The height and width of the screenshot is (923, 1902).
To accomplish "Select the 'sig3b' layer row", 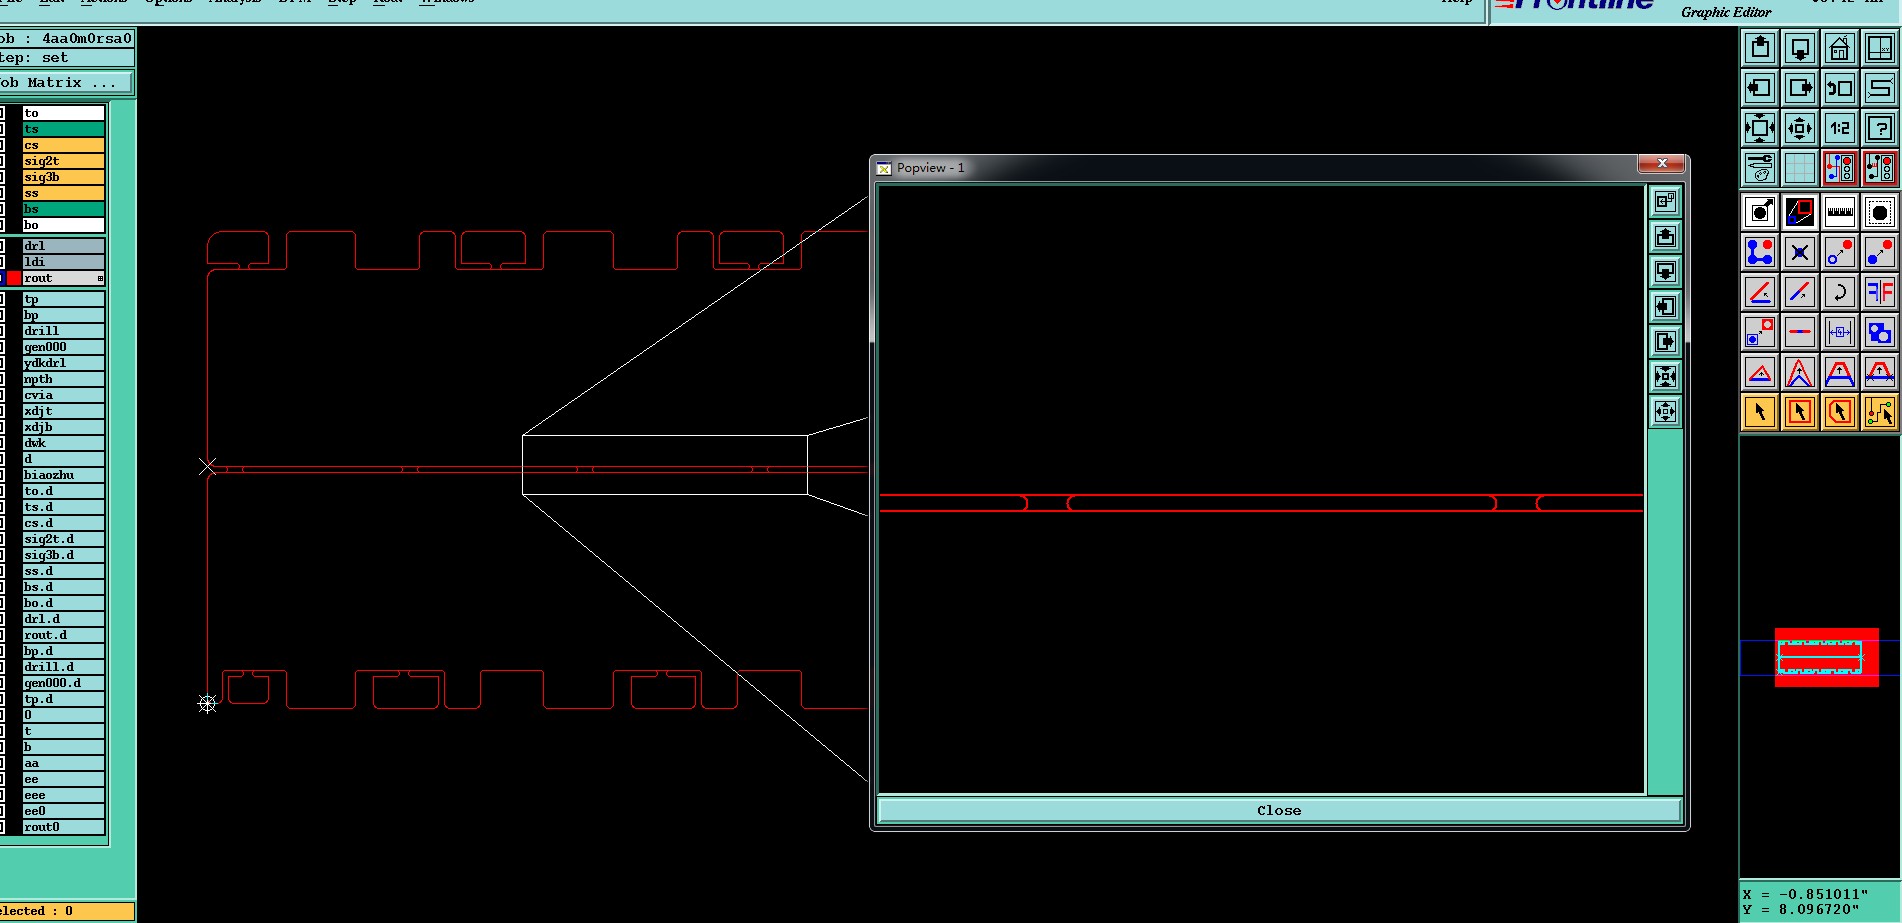I will [x=63, y=177].
